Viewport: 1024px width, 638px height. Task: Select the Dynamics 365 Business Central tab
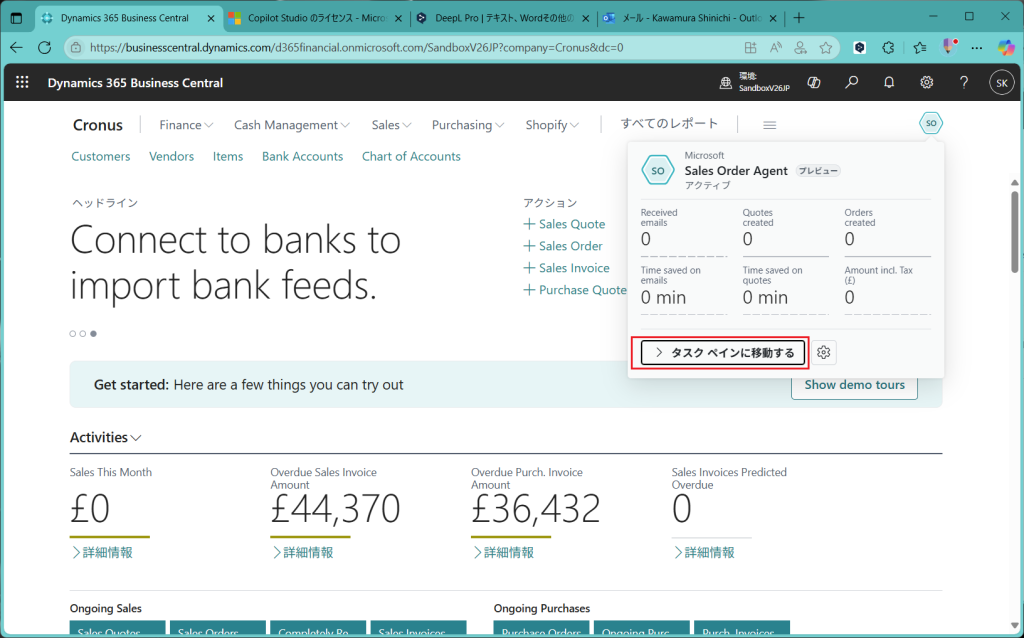point(129,18)
